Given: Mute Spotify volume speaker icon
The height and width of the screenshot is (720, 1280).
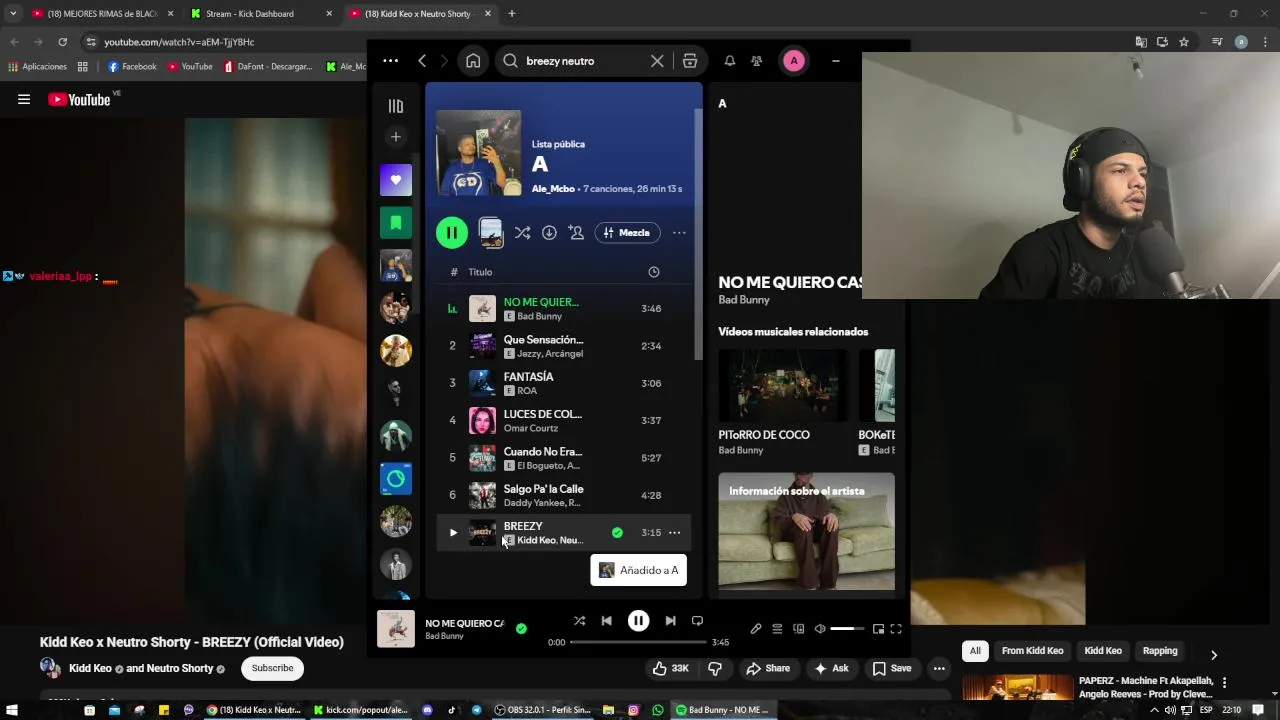Looking at the screenshot, I should click(x=820, y=629).
